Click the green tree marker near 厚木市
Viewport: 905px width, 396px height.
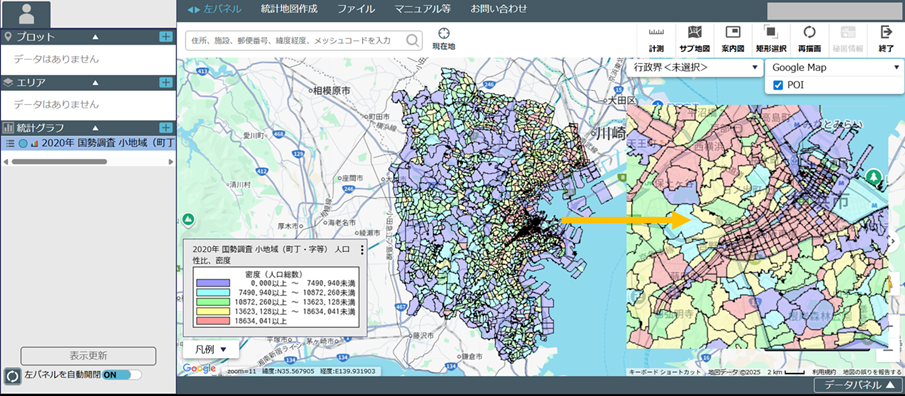187,219
